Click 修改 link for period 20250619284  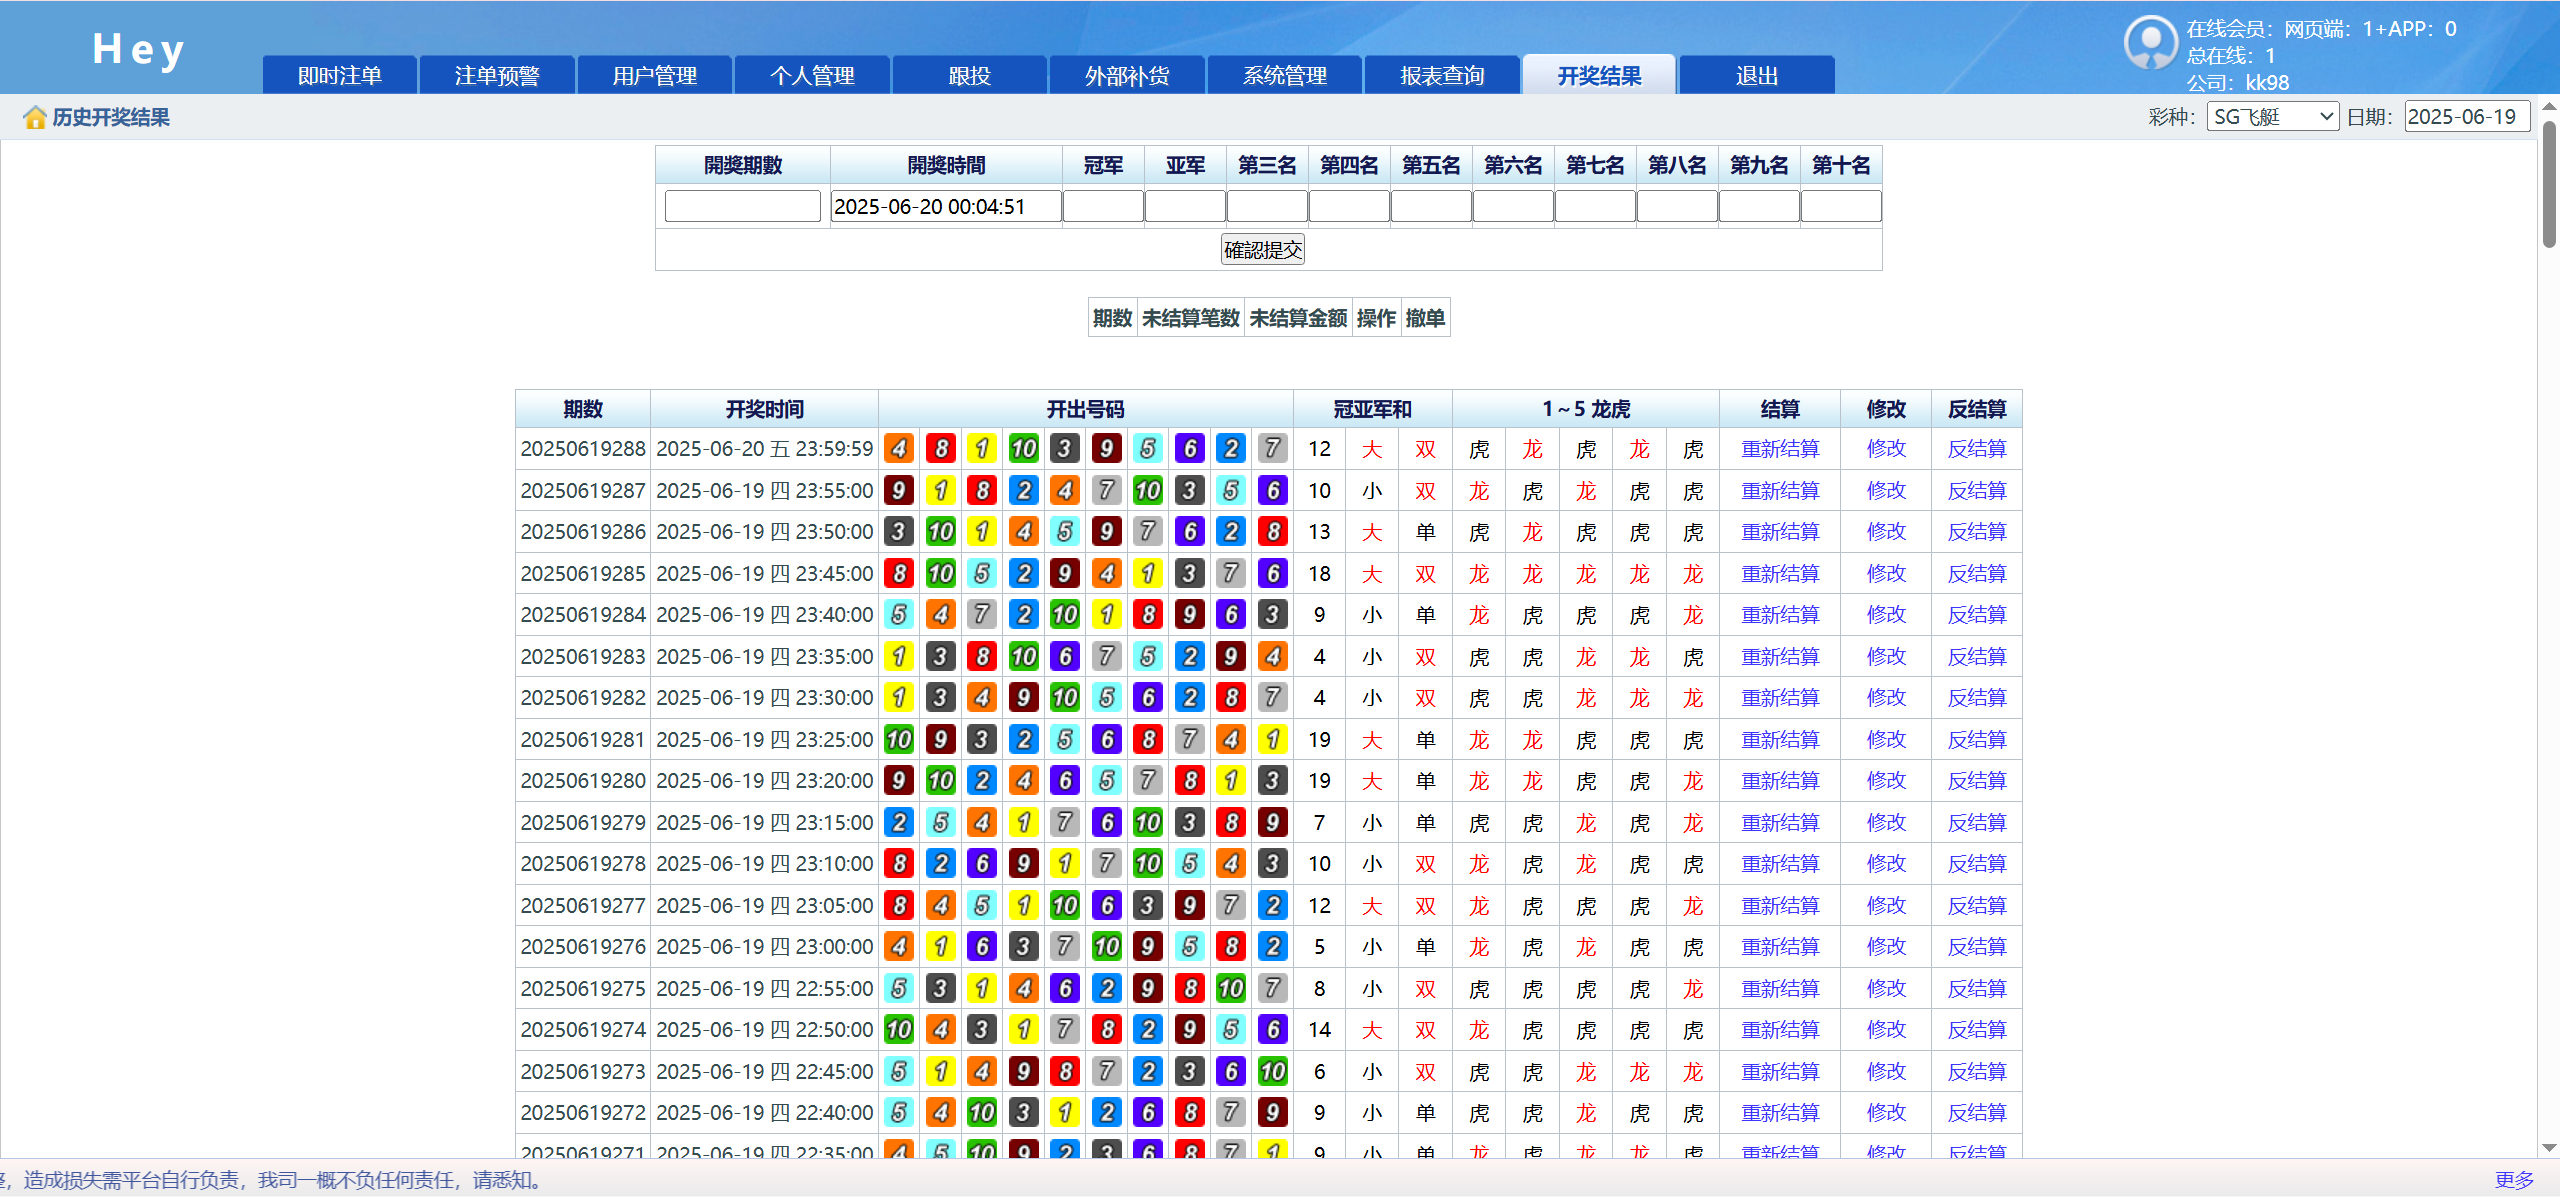1886,615
